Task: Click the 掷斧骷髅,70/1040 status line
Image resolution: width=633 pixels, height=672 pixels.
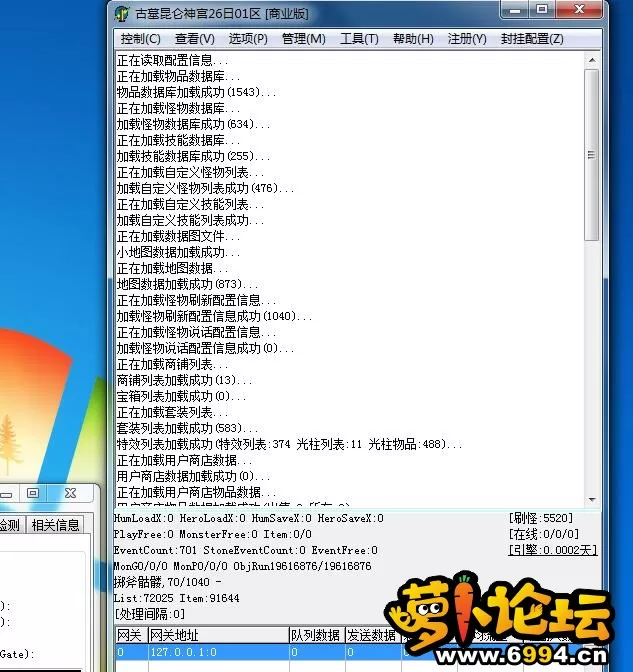Action: pos(168,582)
